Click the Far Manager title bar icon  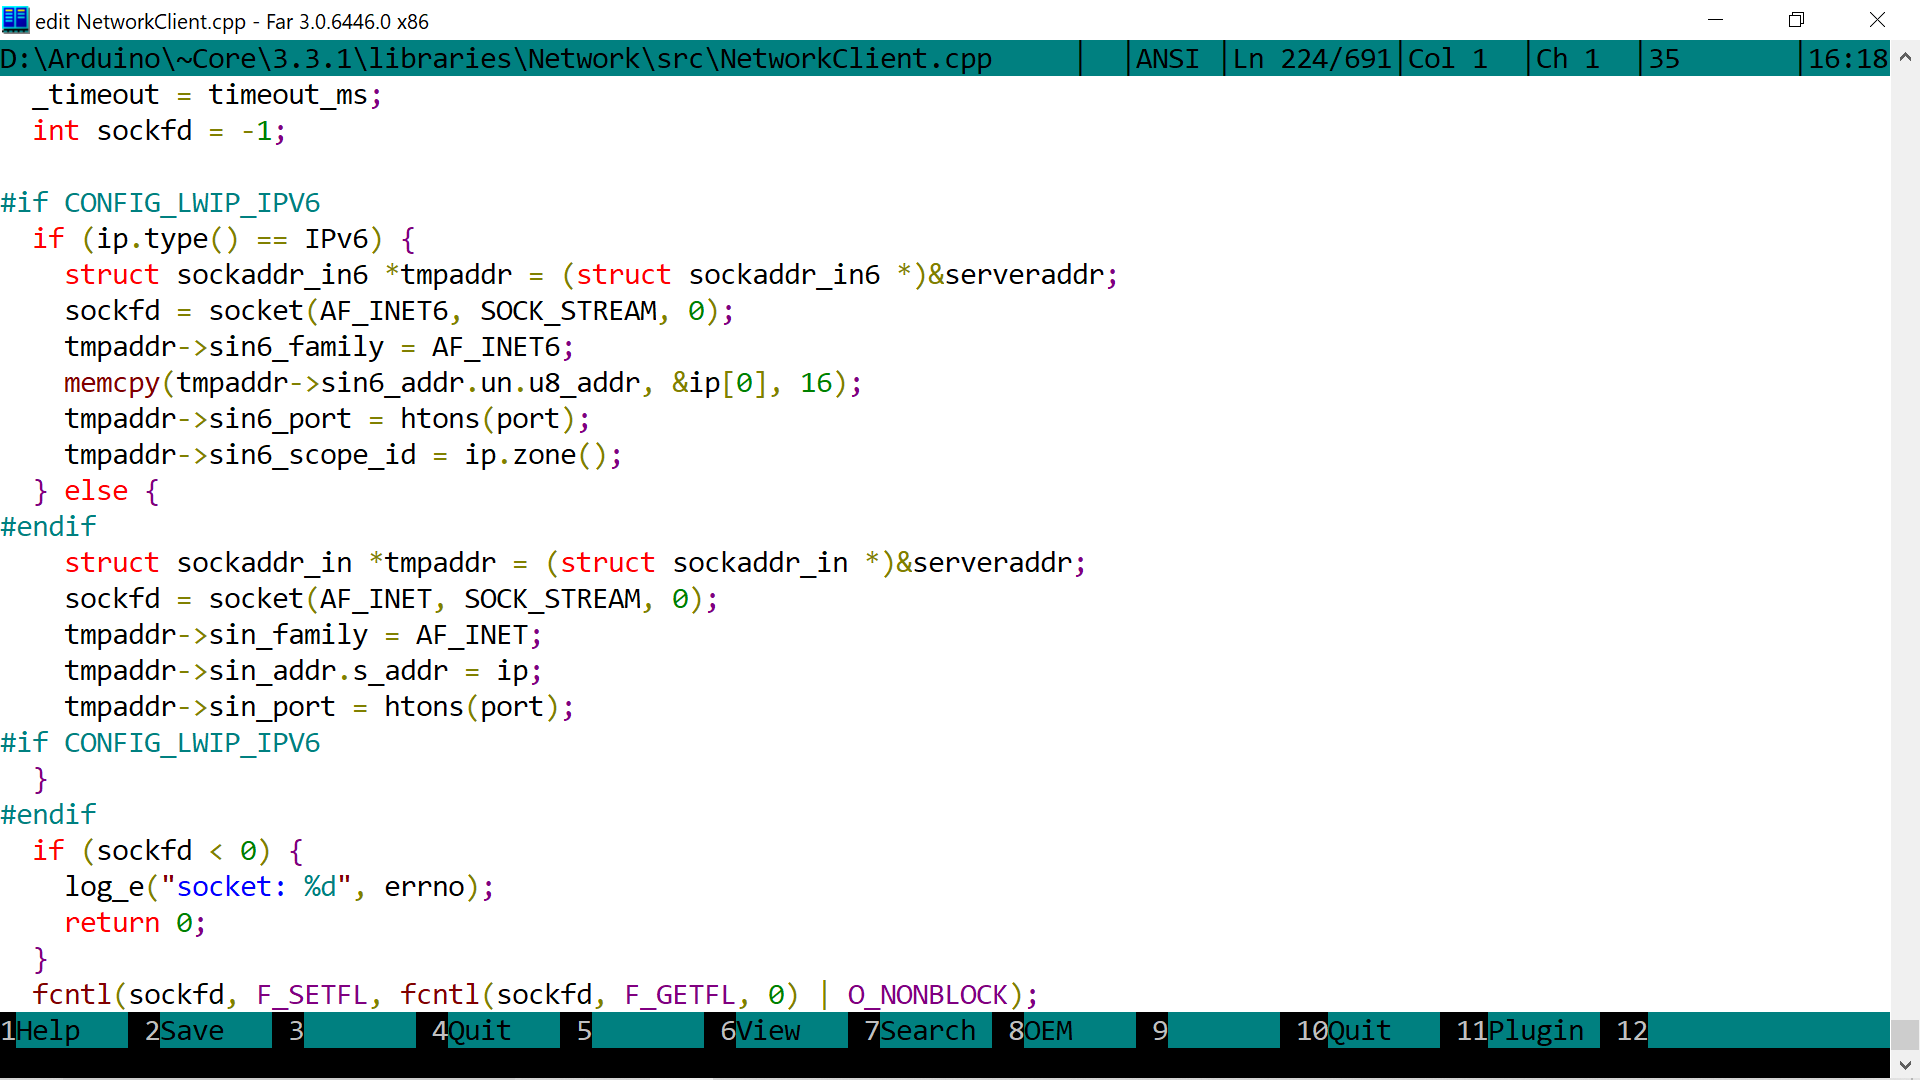tap(16, 20)
